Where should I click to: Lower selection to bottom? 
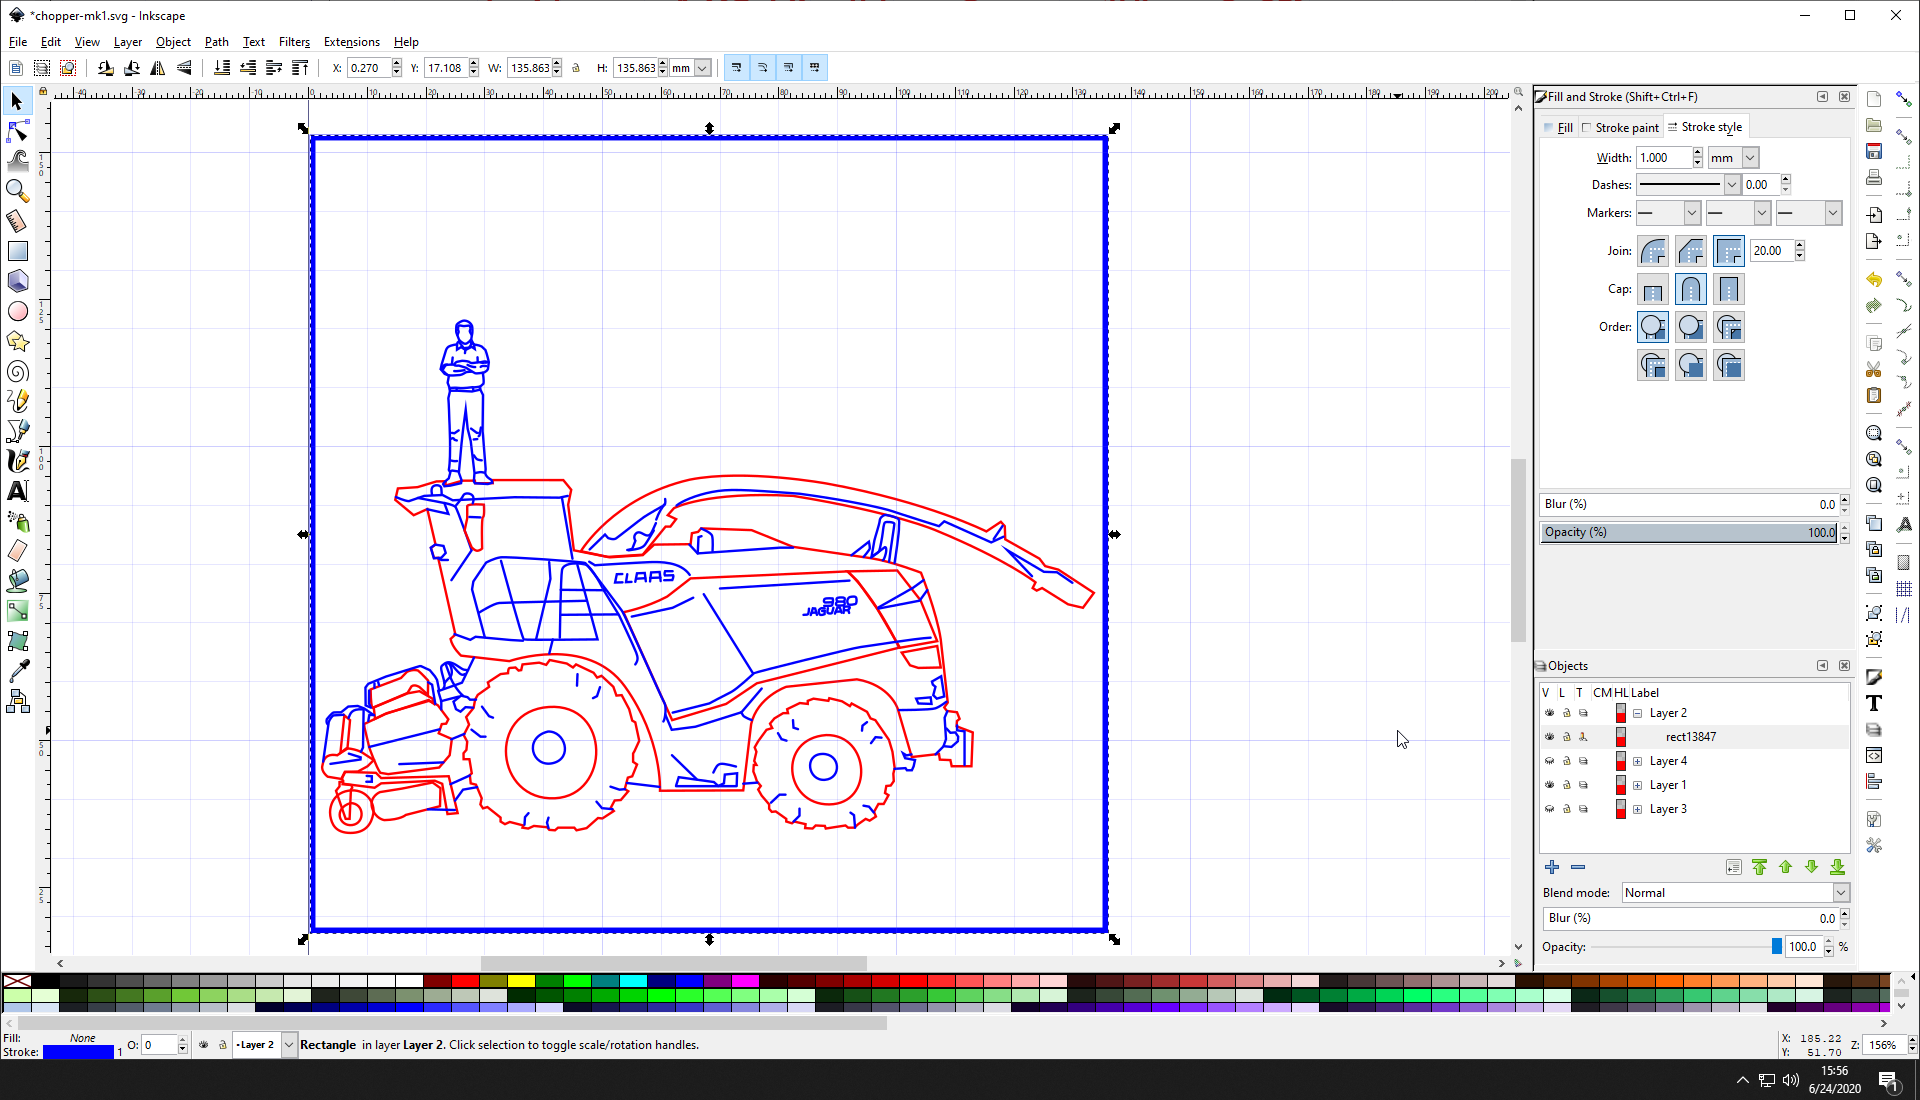222,68
